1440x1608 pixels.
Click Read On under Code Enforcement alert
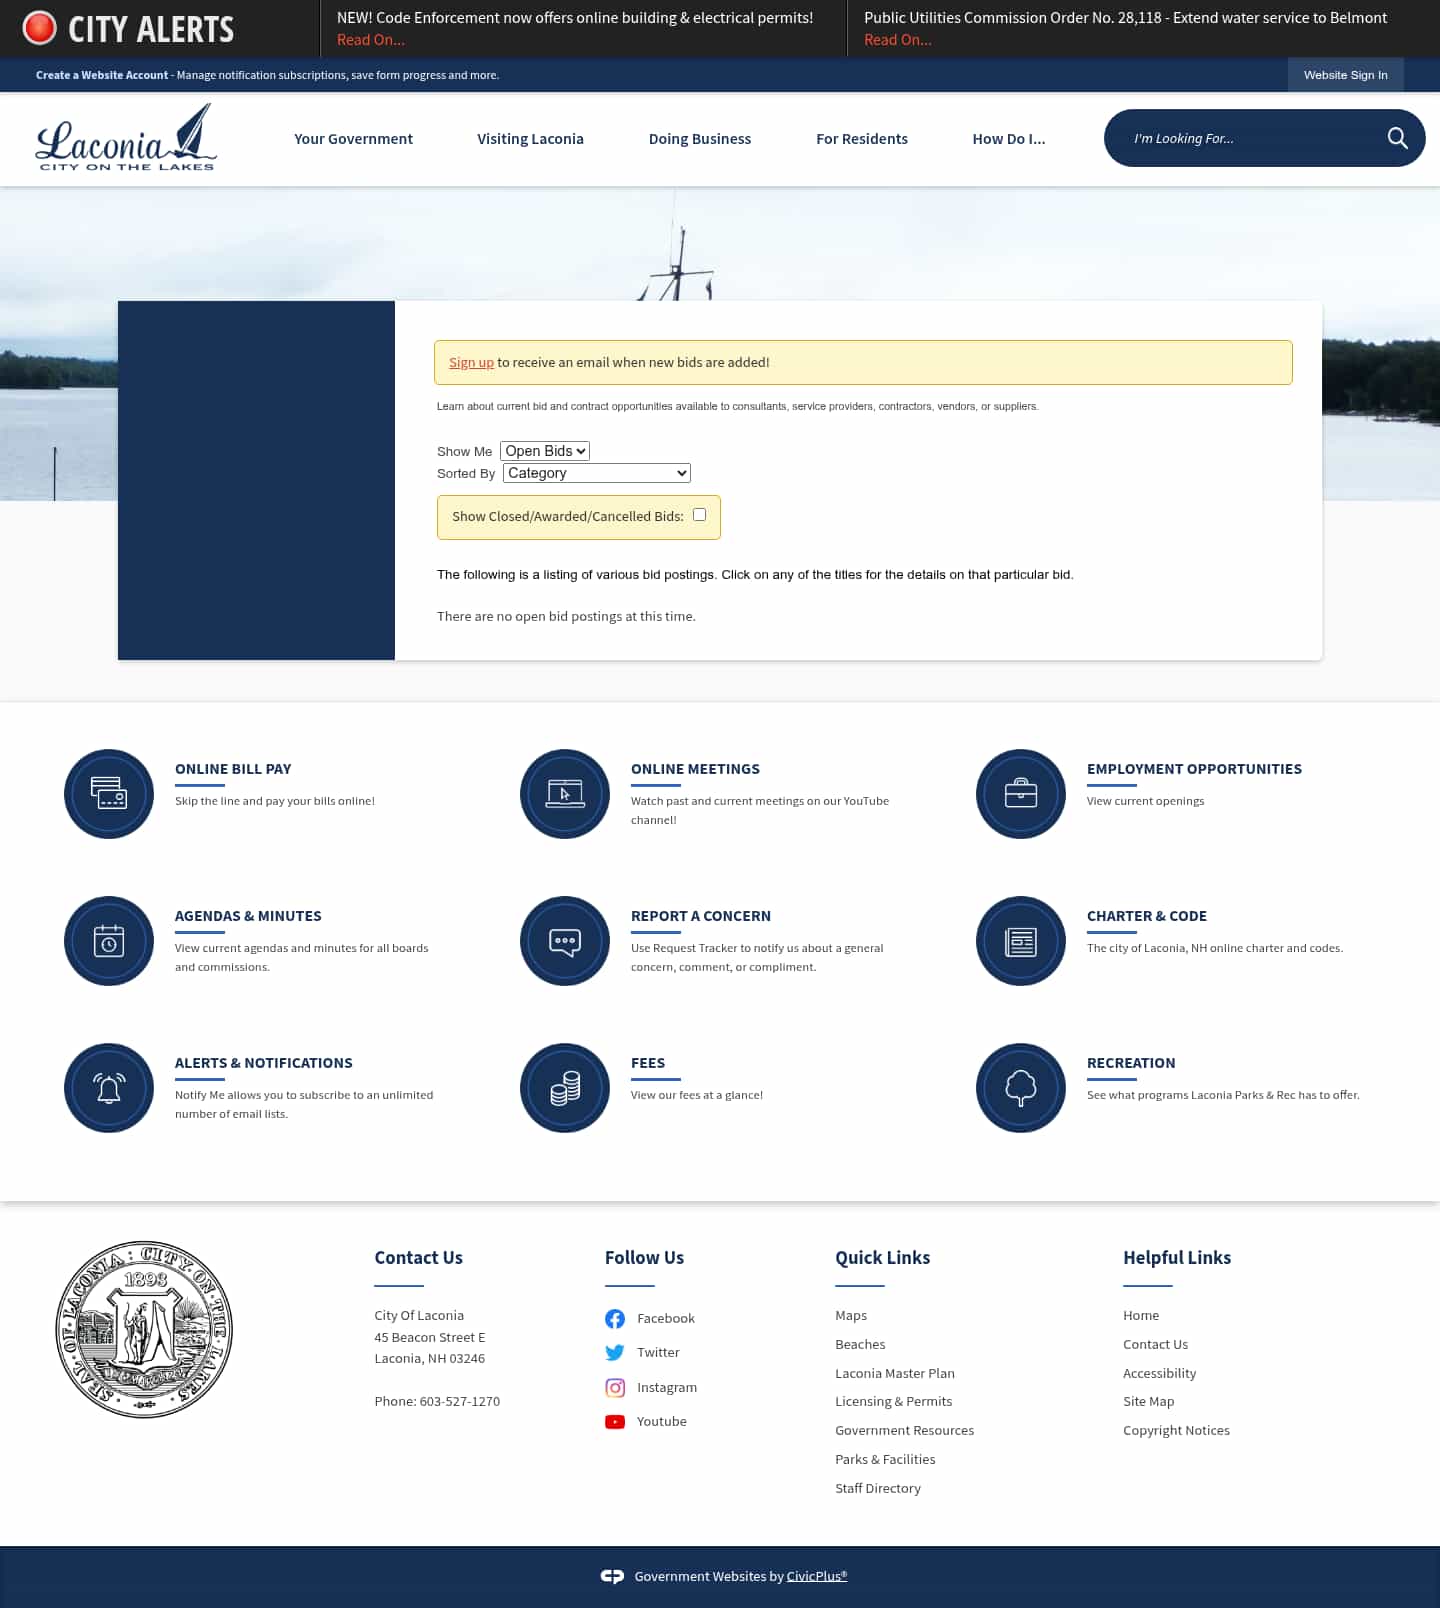tap(371, 40)
